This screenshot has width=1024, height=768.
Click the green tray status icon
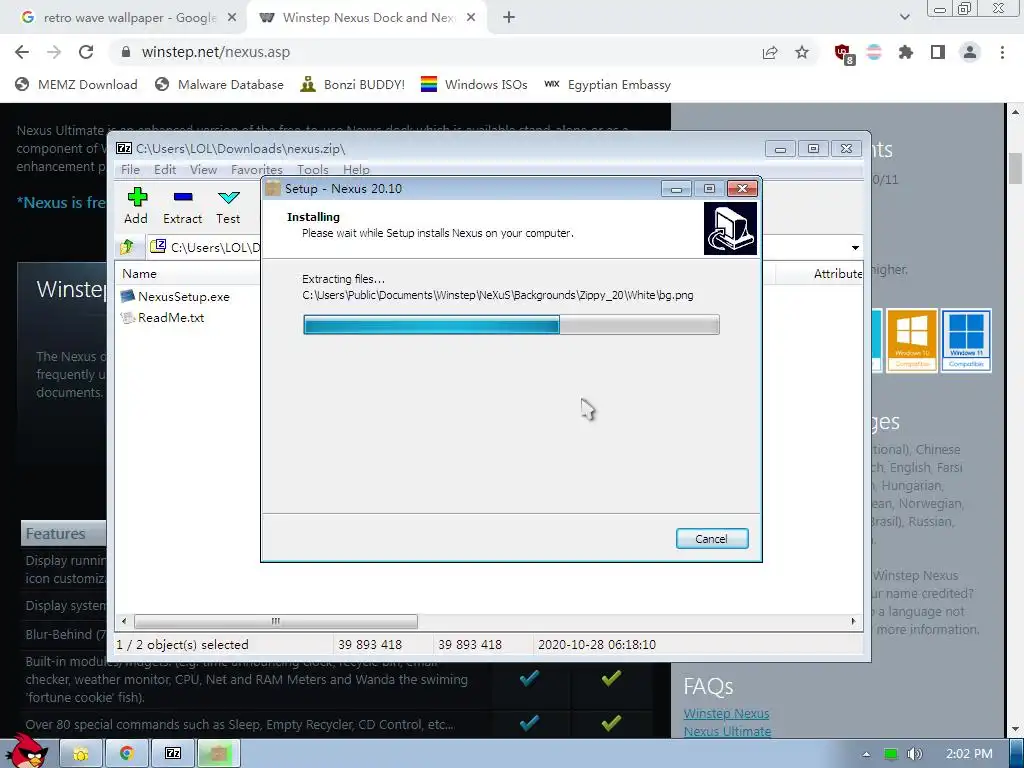click(x=890, y=754)
